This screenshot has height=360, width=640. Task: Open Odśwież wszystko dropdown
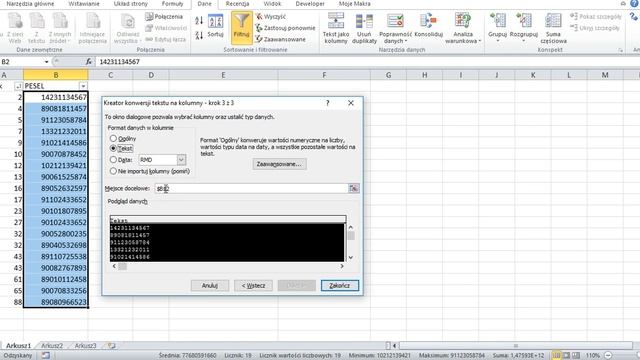click(x=128, y=41)
